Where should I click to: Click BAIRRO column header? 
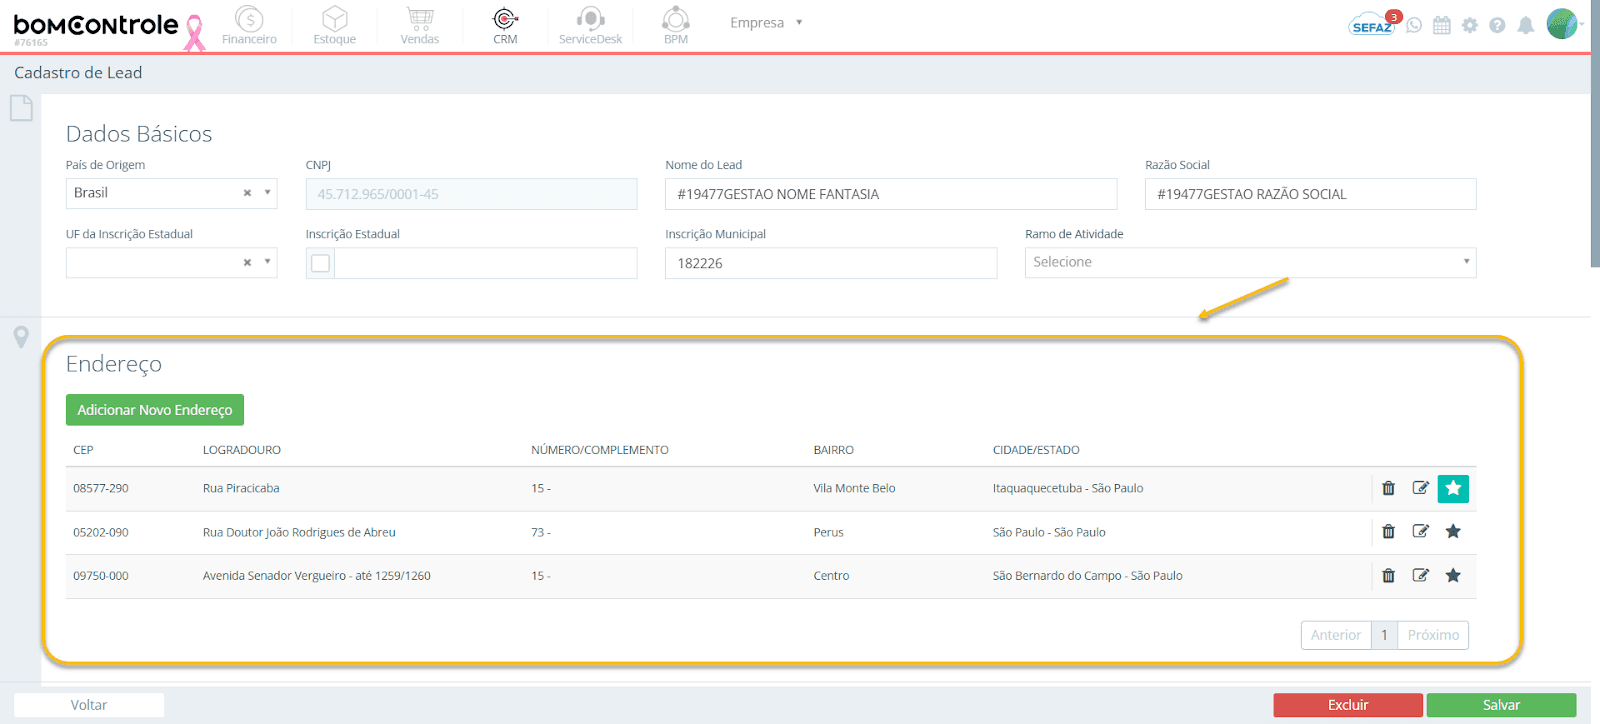(x=834, y=450)
